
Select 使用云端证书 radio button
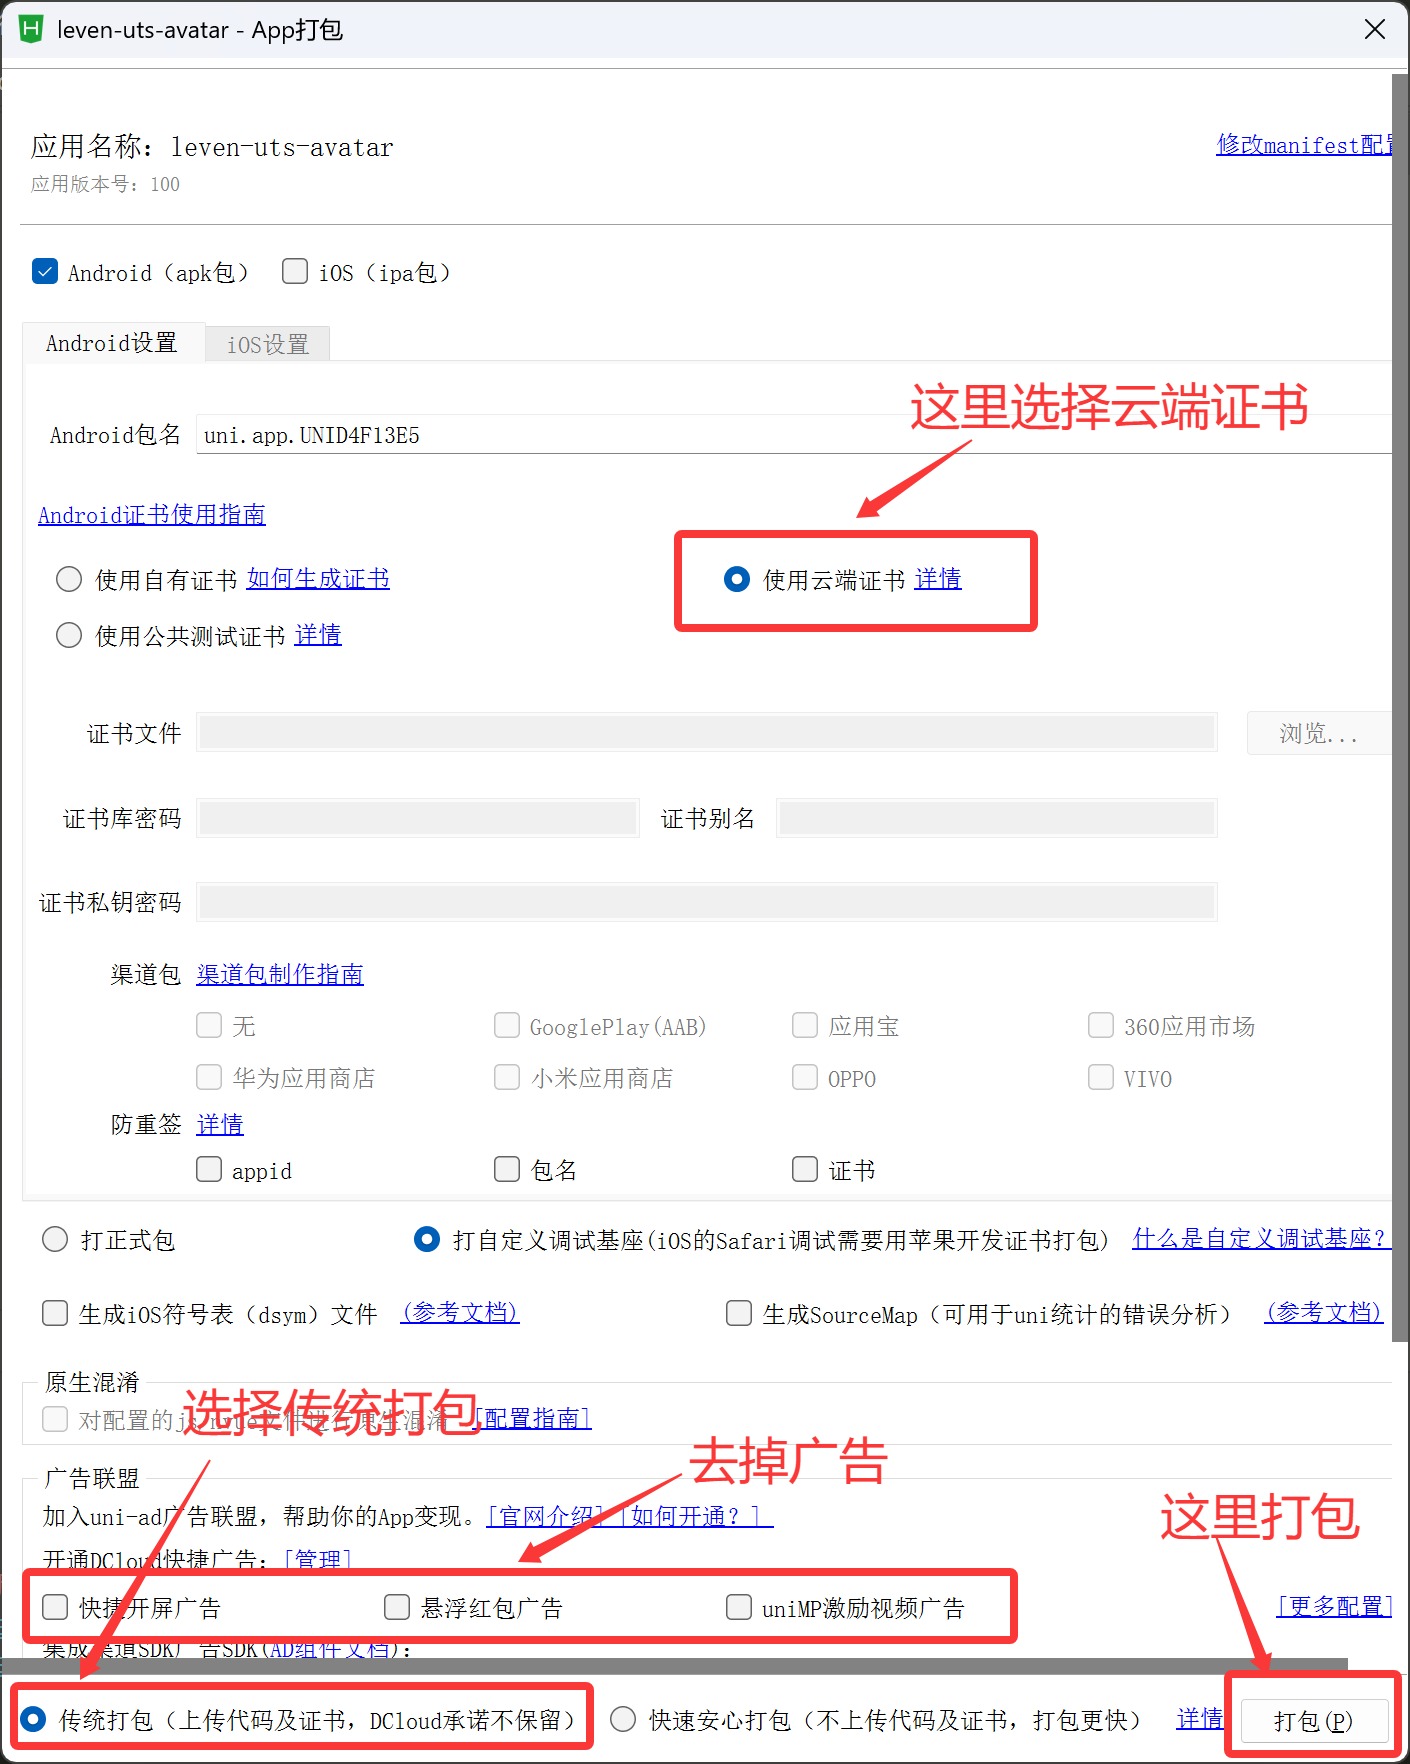click(x=737, y=579)
